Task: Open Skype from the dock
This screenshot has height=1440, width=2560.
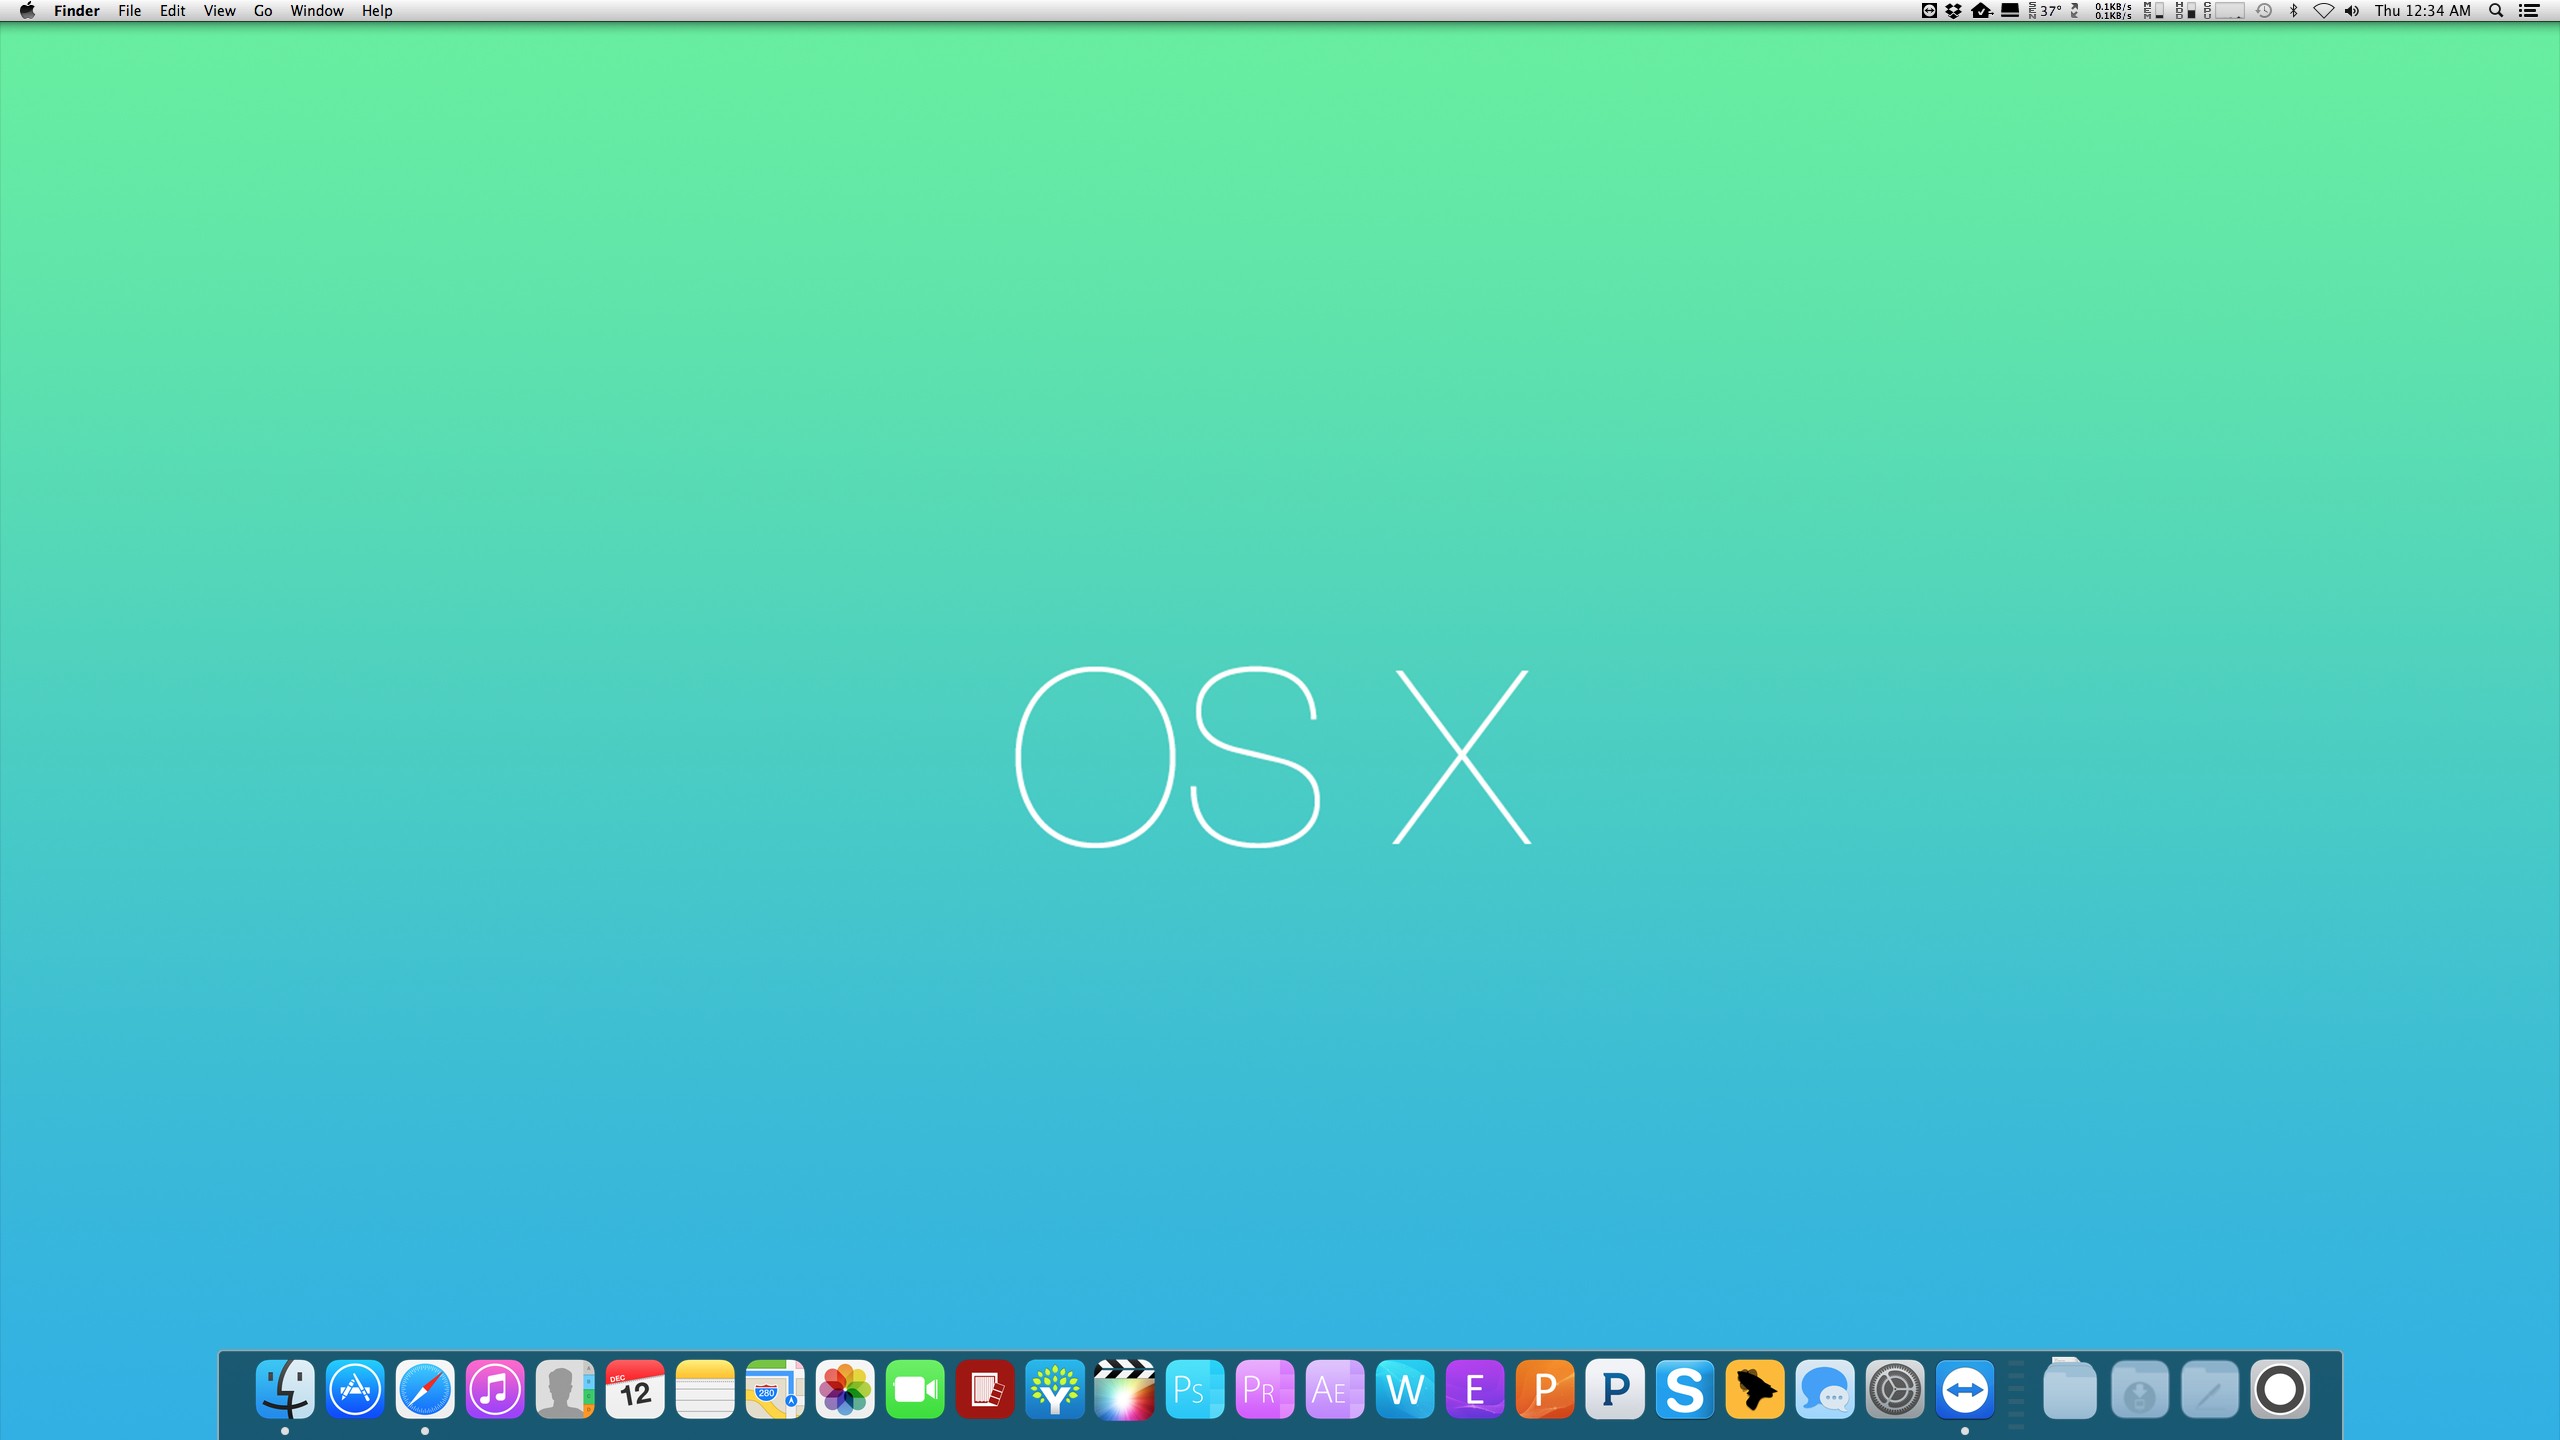Action: (x=1685, y=1389)
